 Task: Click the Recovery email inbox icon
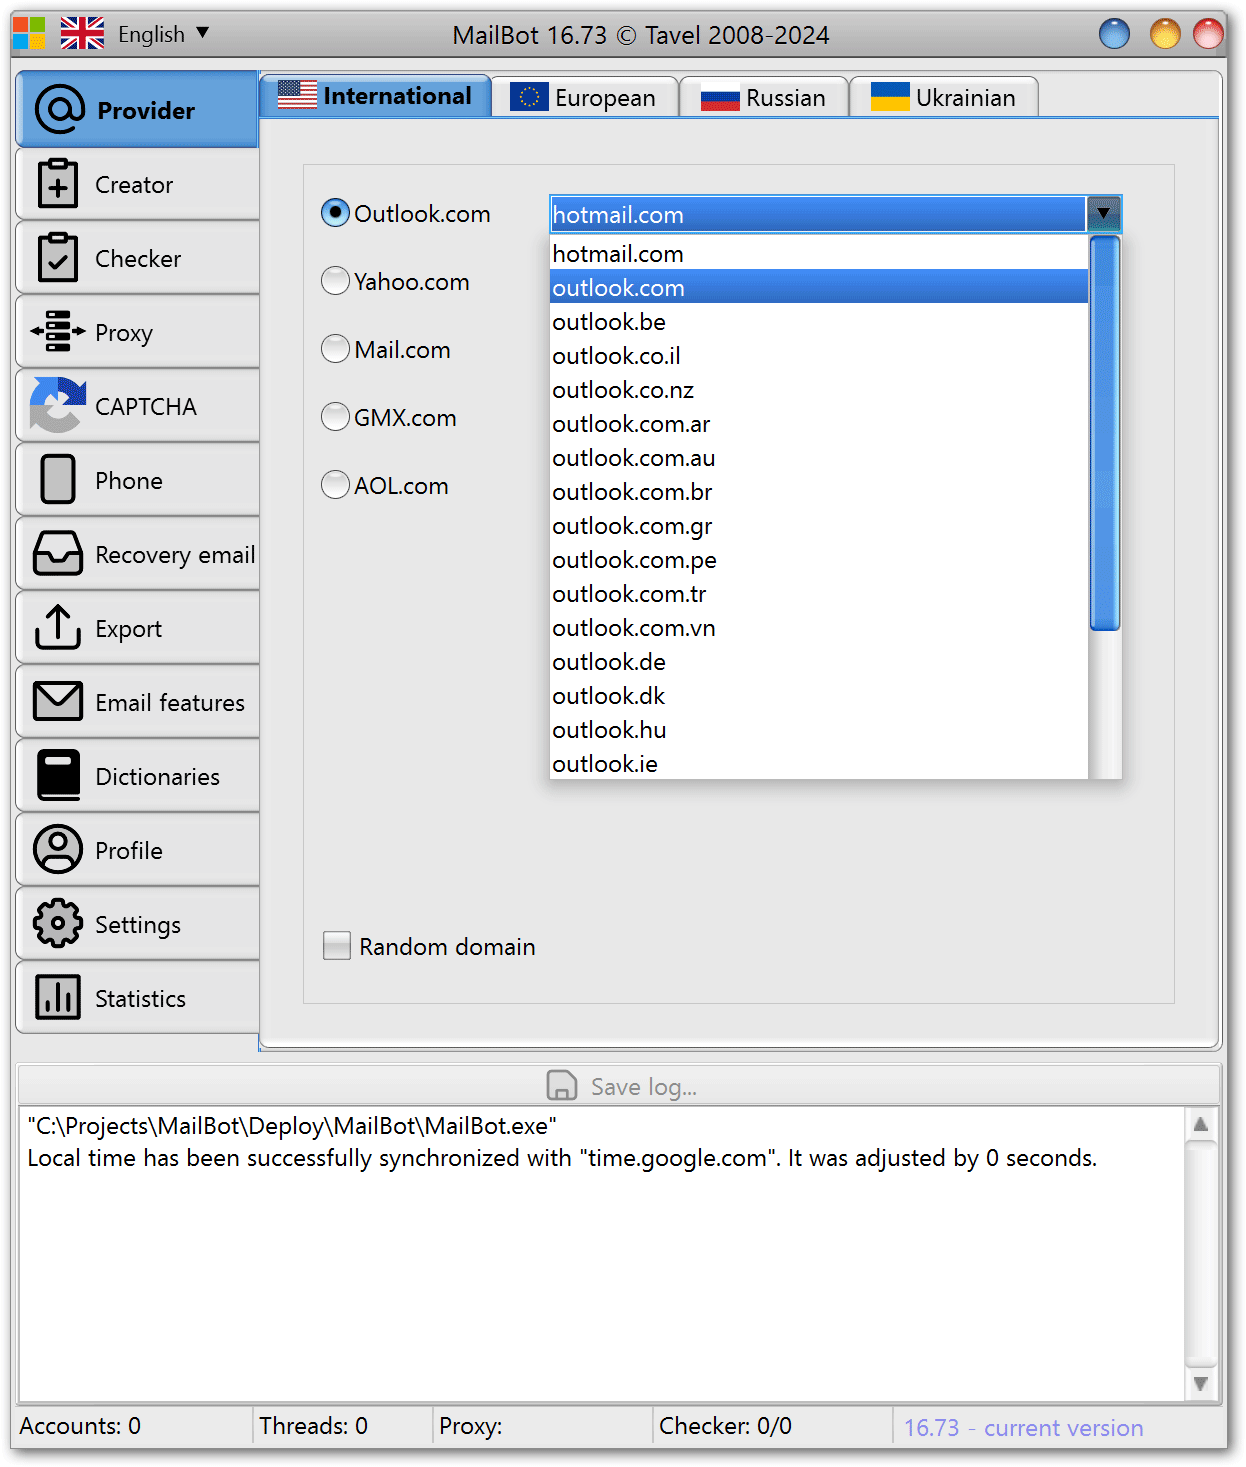pos(58,554)
